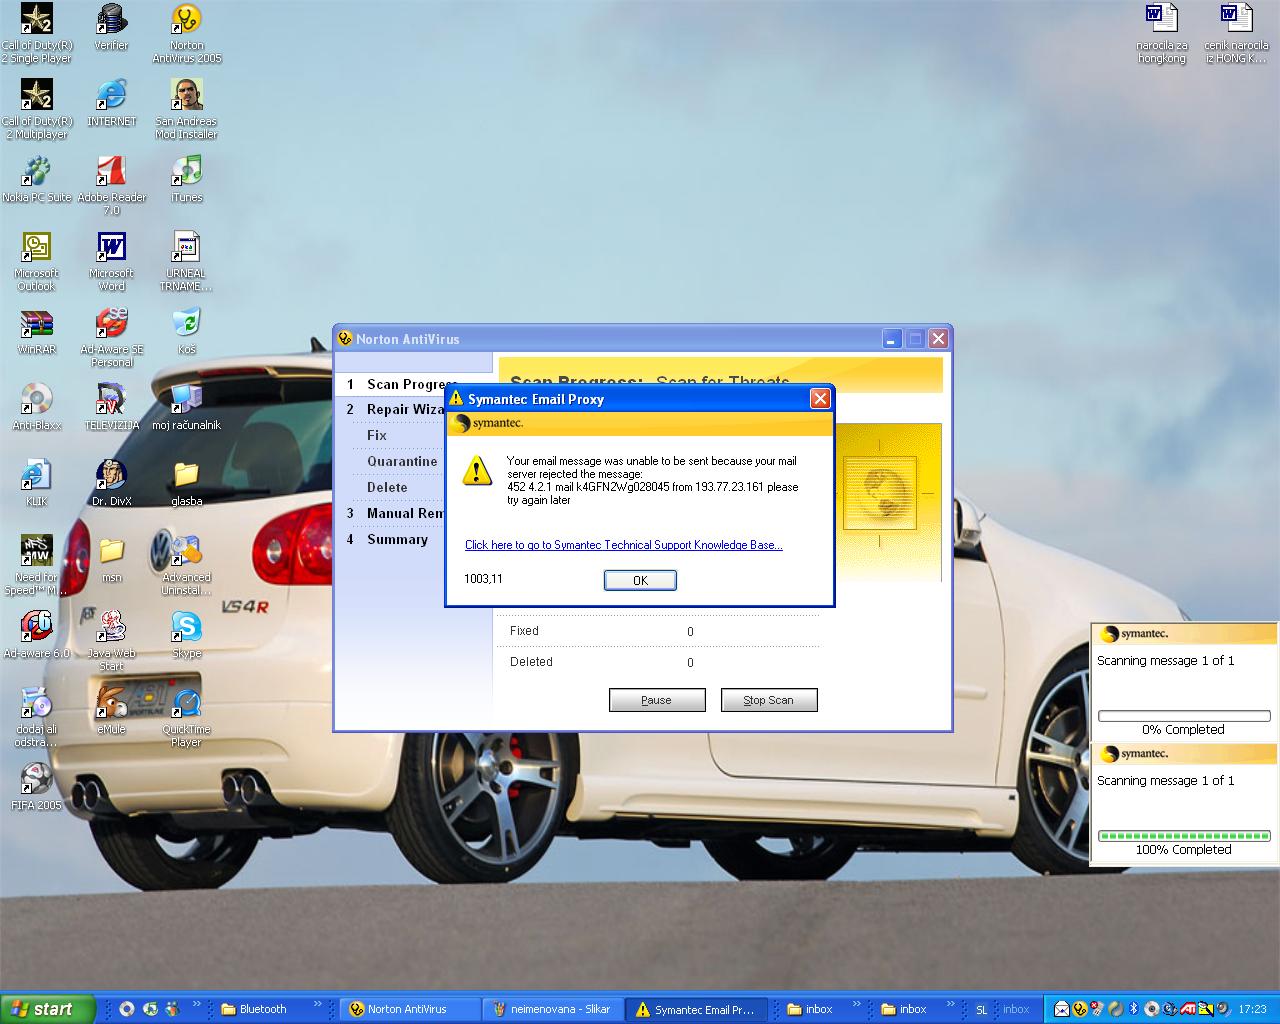1280x1024 pixels.
Task: Open dodaj ali odstrani shortcut
Action: pyautogui.click(x=37, y=717)
